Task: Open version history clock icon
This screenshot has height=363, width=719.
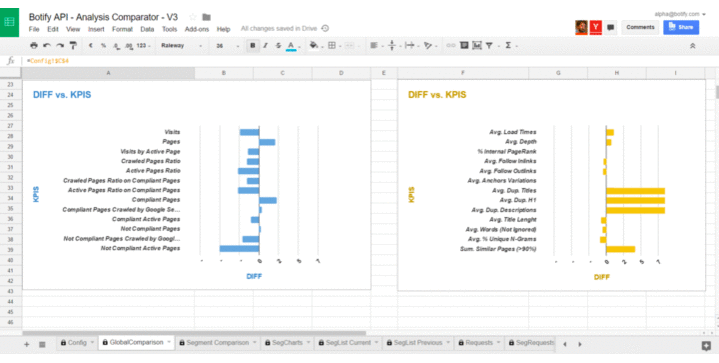Action: [325, 28]
